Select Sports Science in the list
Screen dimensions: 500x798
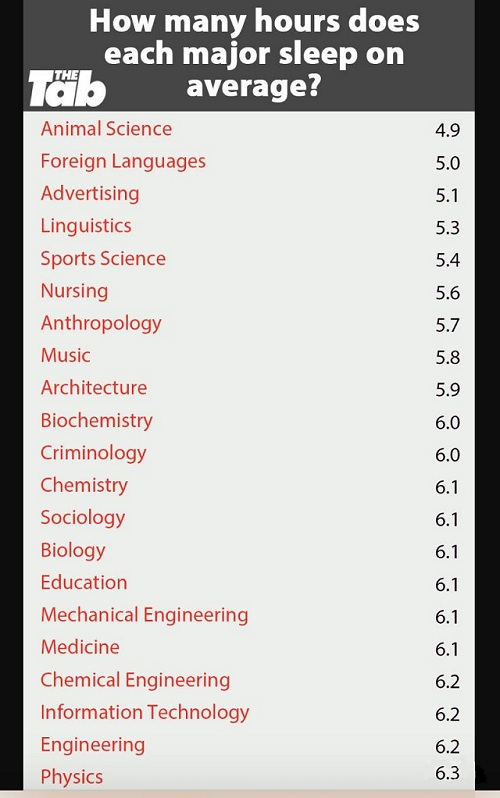(103, 259)
